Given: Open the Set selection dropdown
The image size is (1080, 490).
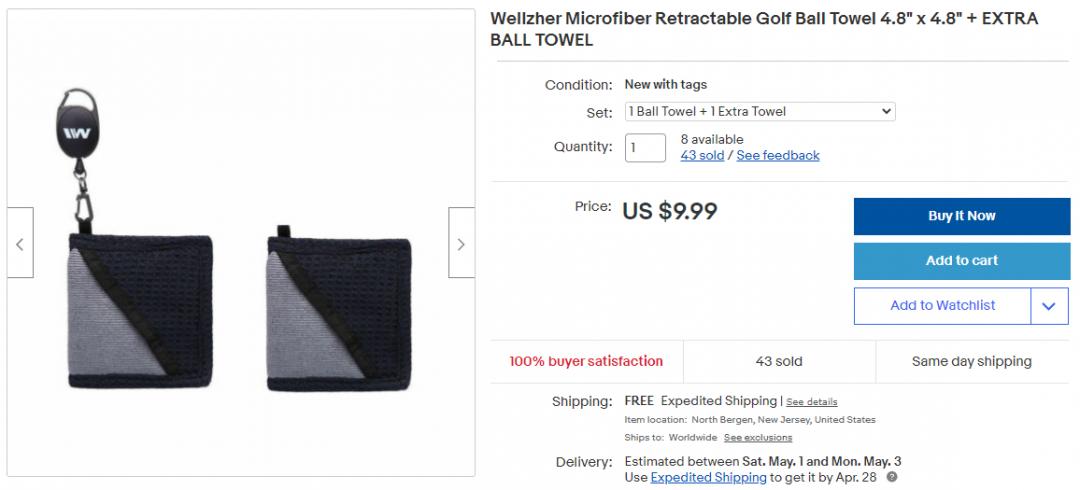Looking at the screenshot, I should point(760,112).
